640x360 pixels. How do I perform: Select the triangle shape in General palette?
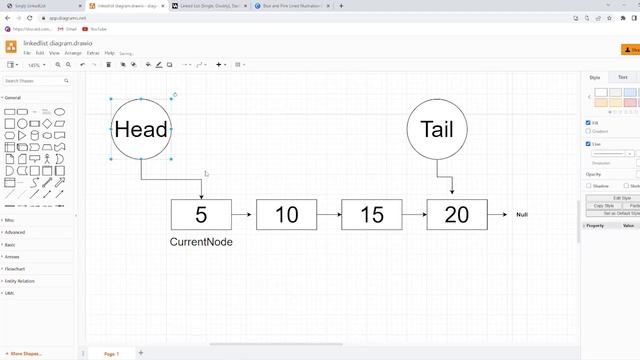coord(22,136)
